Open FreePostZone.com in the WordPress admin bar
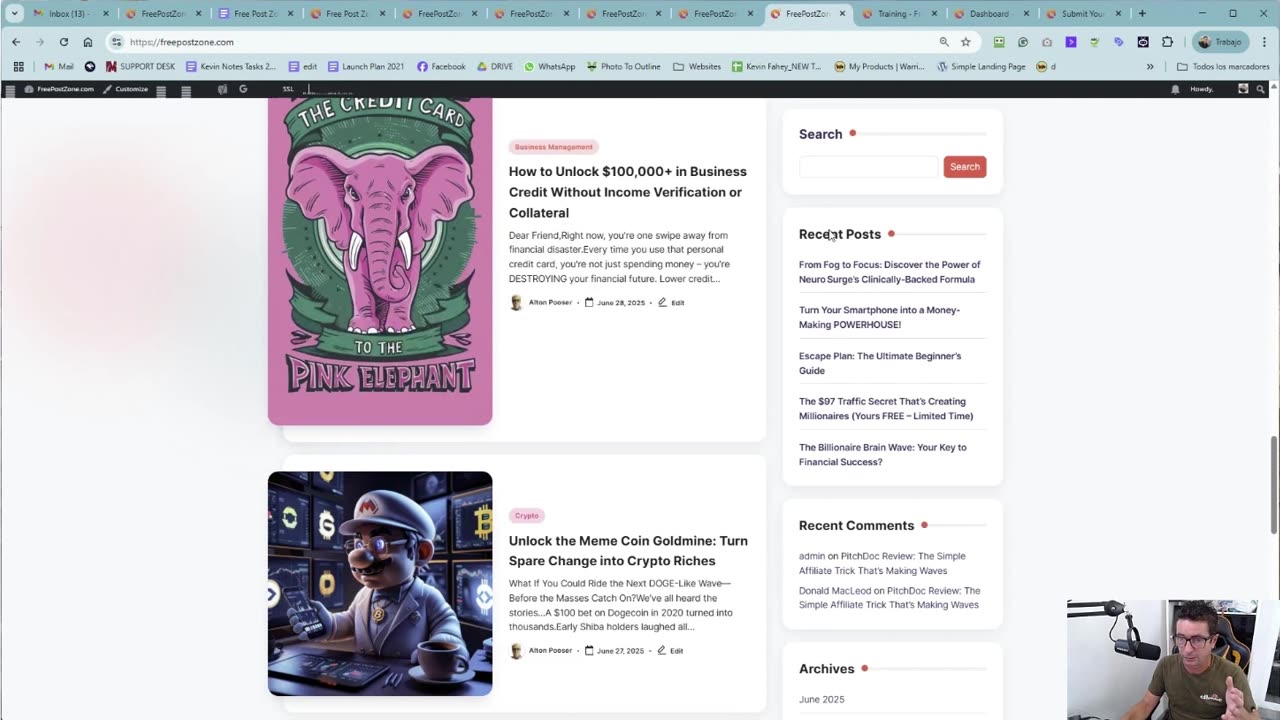This screenshot has width=1280, height=720. pos(59,89)
